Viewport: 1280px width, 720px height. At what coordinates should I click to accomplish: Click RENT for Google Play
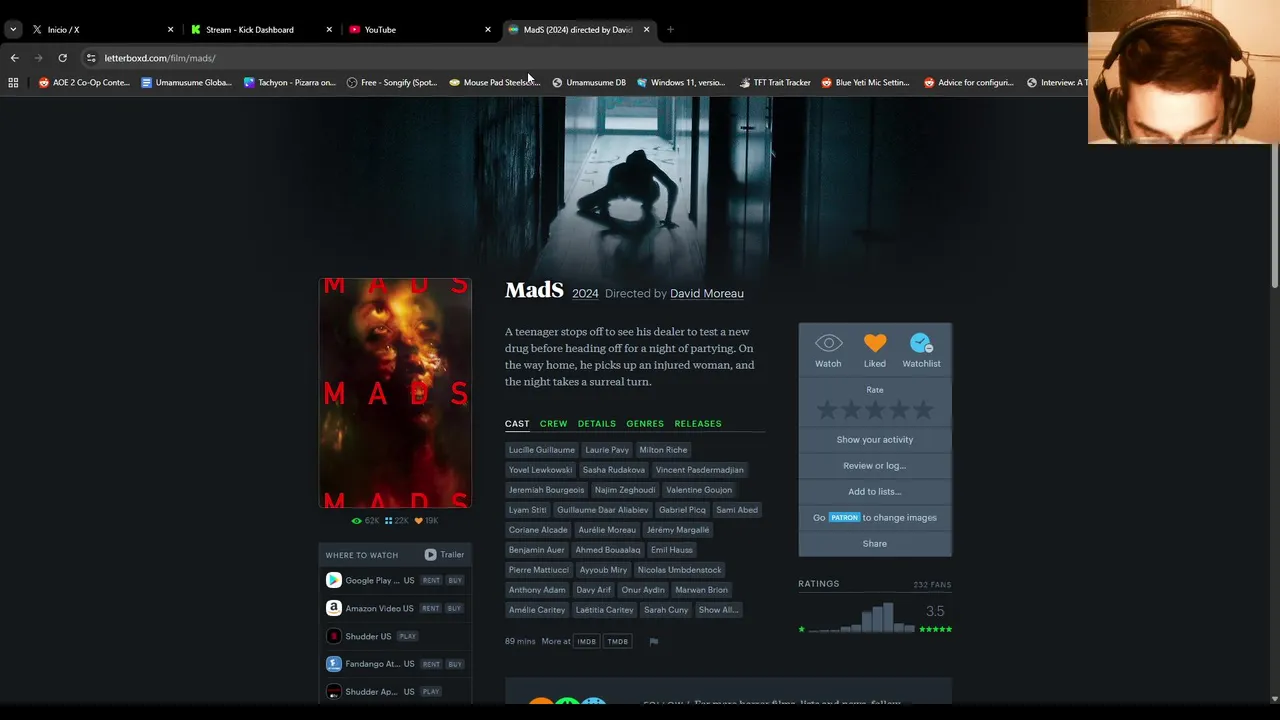pyautogui.click(x=431, y=580)
